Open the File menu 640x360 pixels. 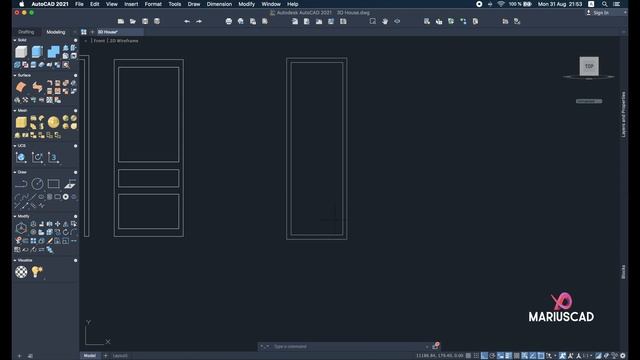pyautogui.click(x=79, y=4)
